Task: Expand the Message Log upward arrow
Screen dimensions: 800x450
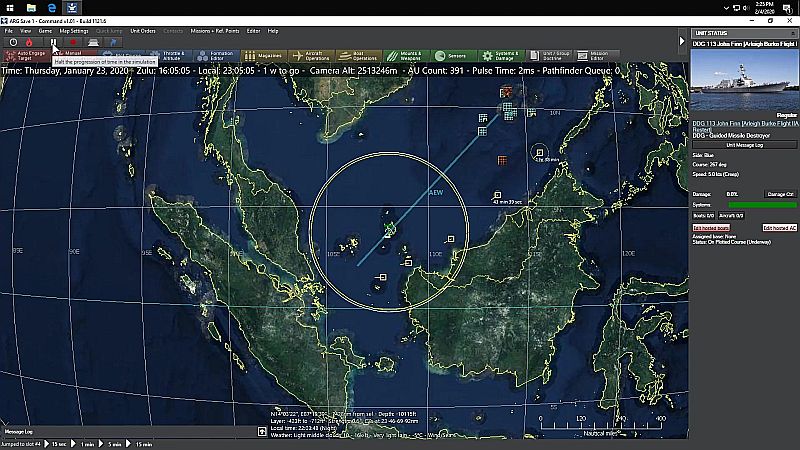Action: (262, 432)
